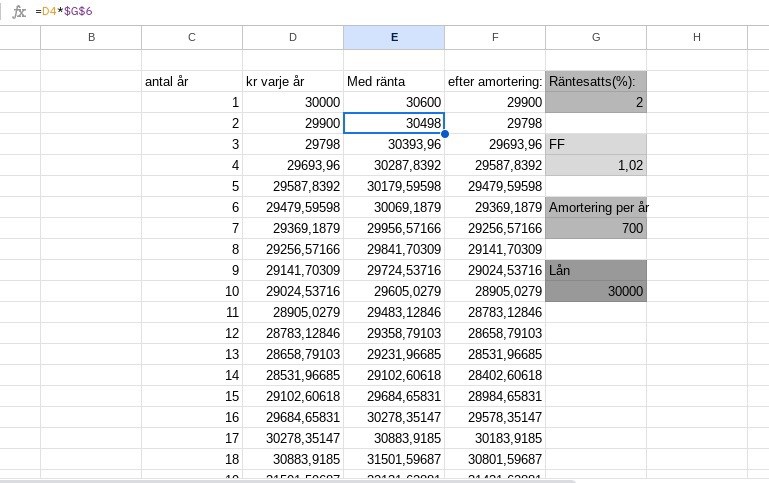This screenshot has width=769, height=483.
Task: Select column F header
Action: (x=495, y=37)
